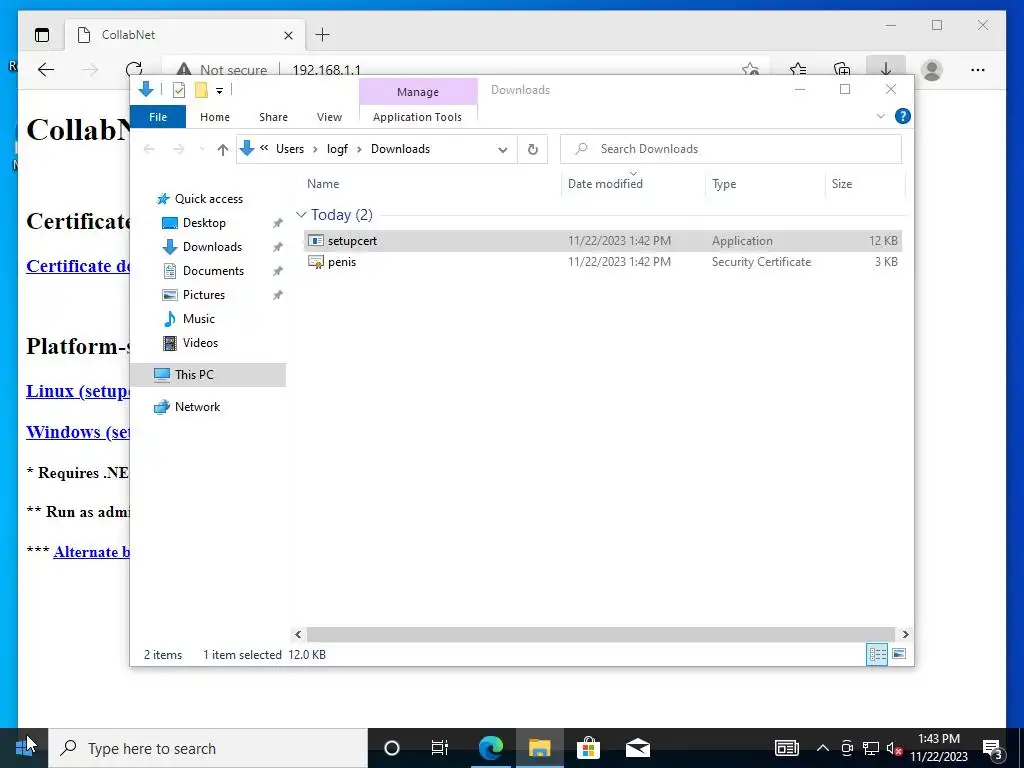Close the CollabNet browser tab

pos(288,35)
